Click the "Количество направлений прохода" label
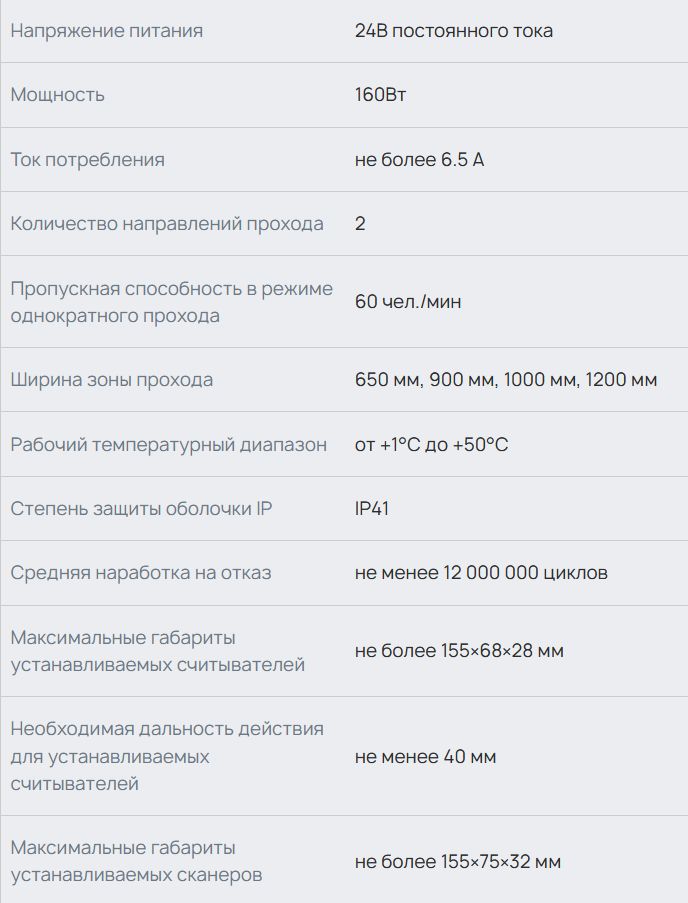The image size is (688, 903). [167, 224]
